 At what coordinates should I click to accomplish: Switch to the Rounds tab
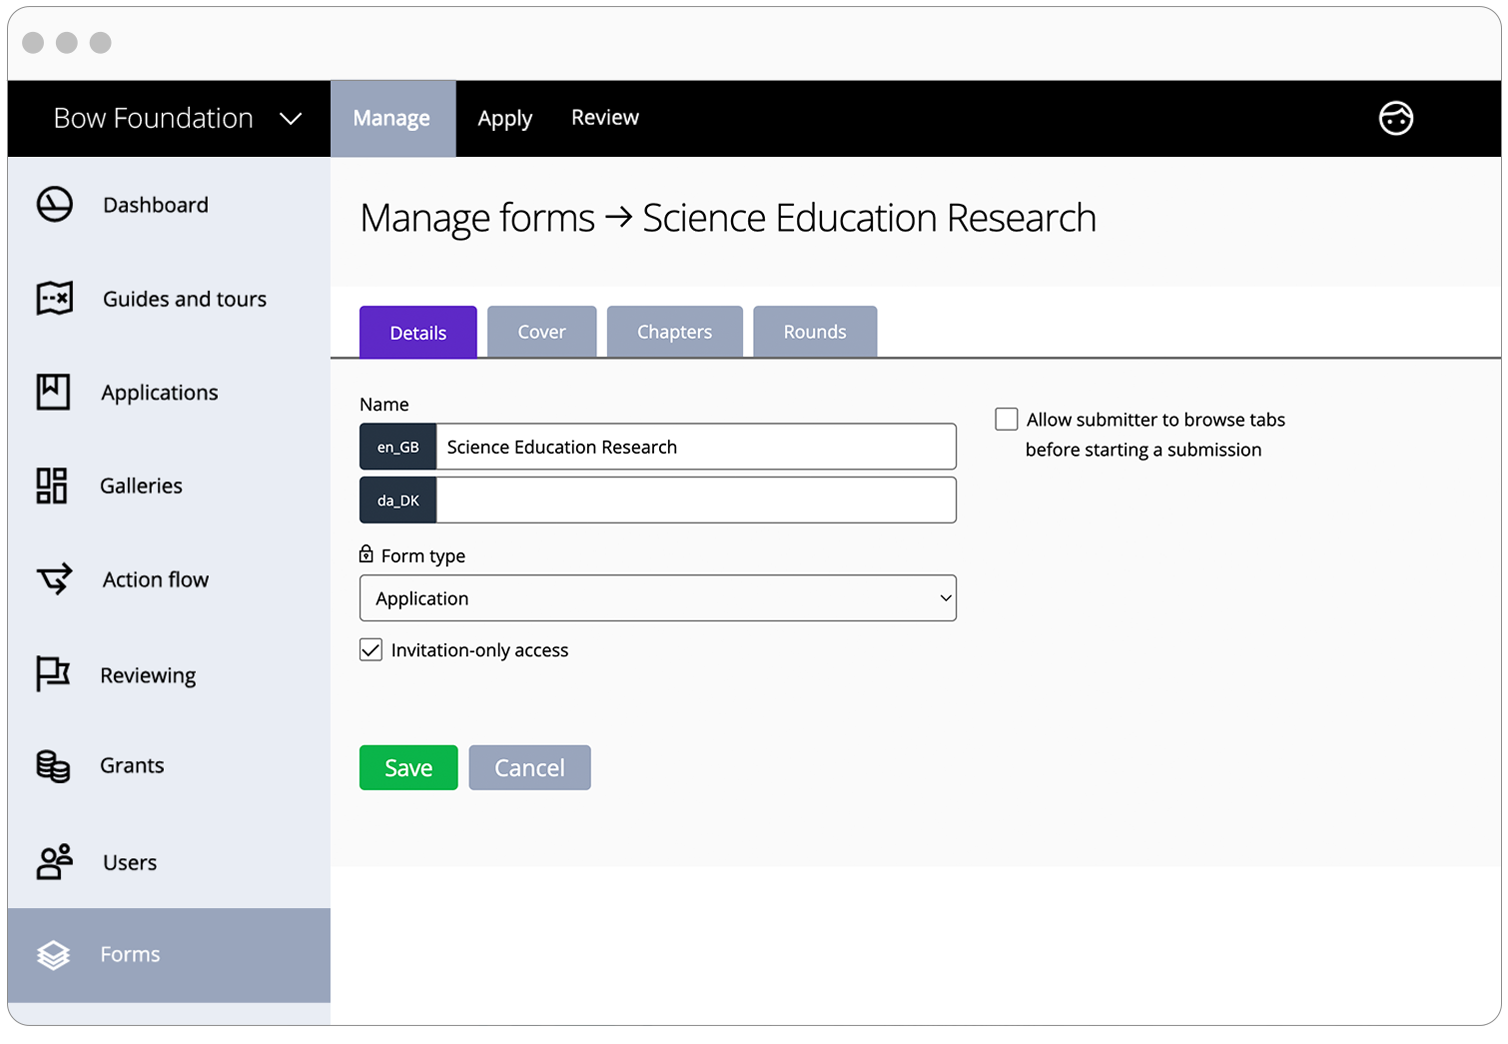coord(814,332)
